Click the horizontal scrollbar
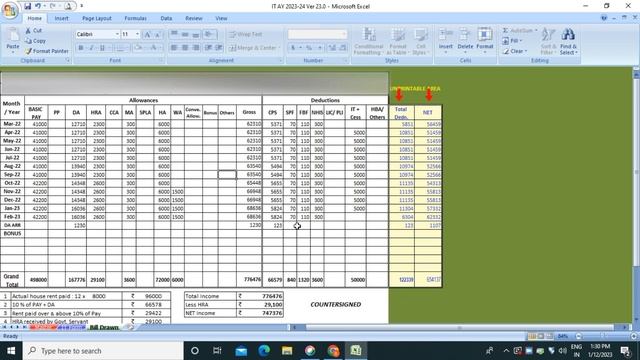 point(460,327)
